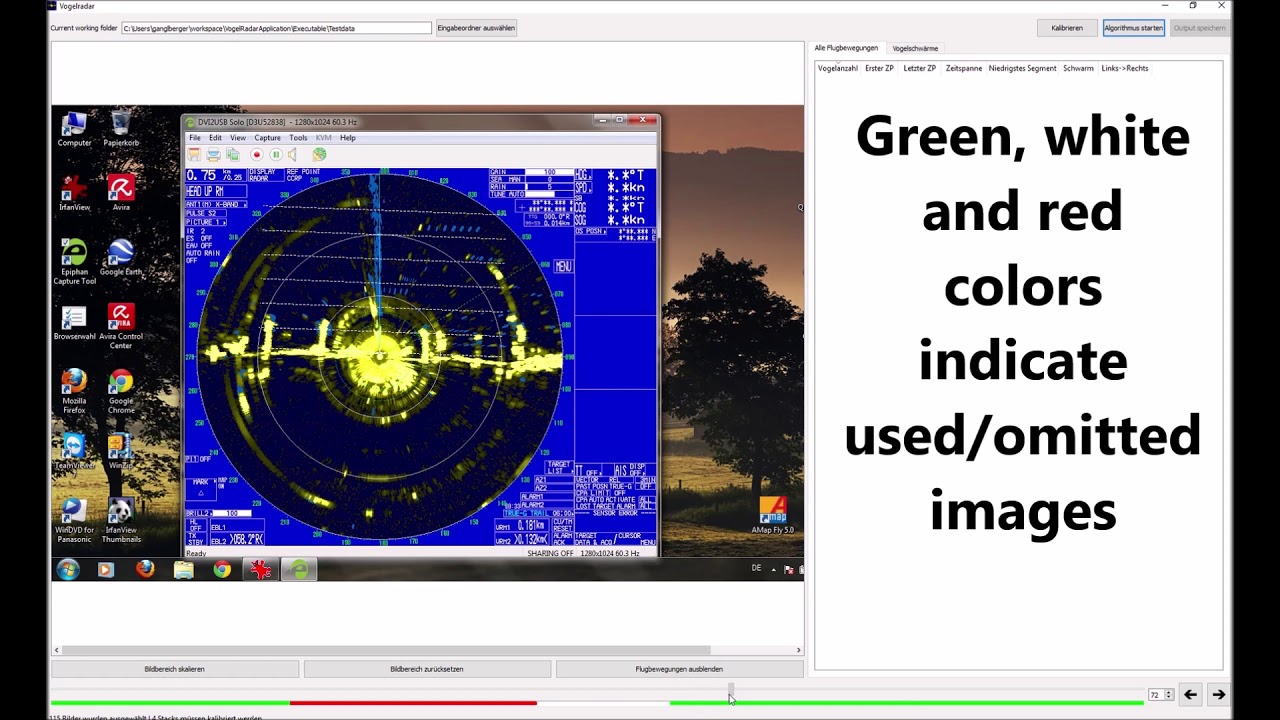Click the radar display MENU button
The height and width of the screenshot is (720, 1280).
pyautogui.click(x=563, y=266)
